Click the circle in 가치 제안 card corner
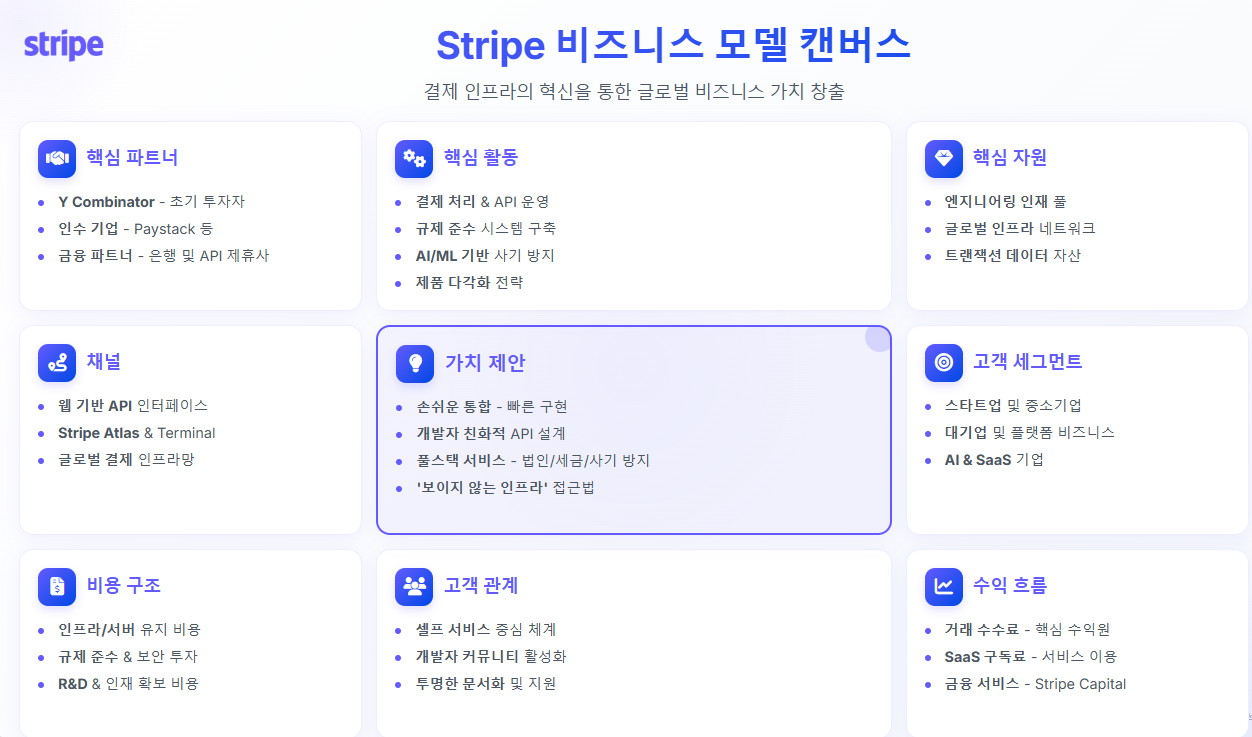 tap(878, 339)
